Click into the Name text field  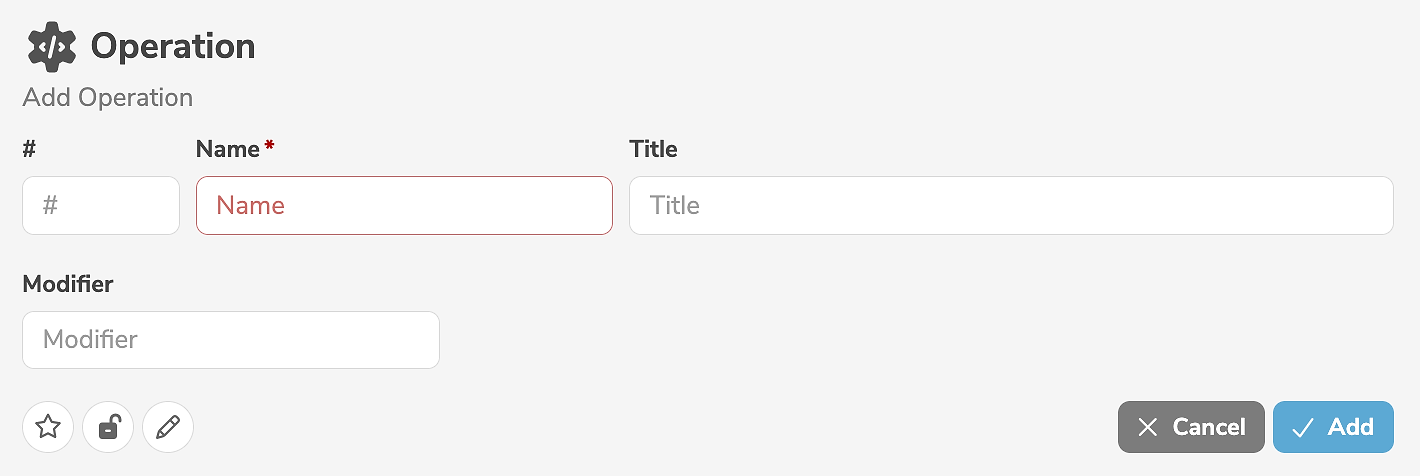point(404,206)
